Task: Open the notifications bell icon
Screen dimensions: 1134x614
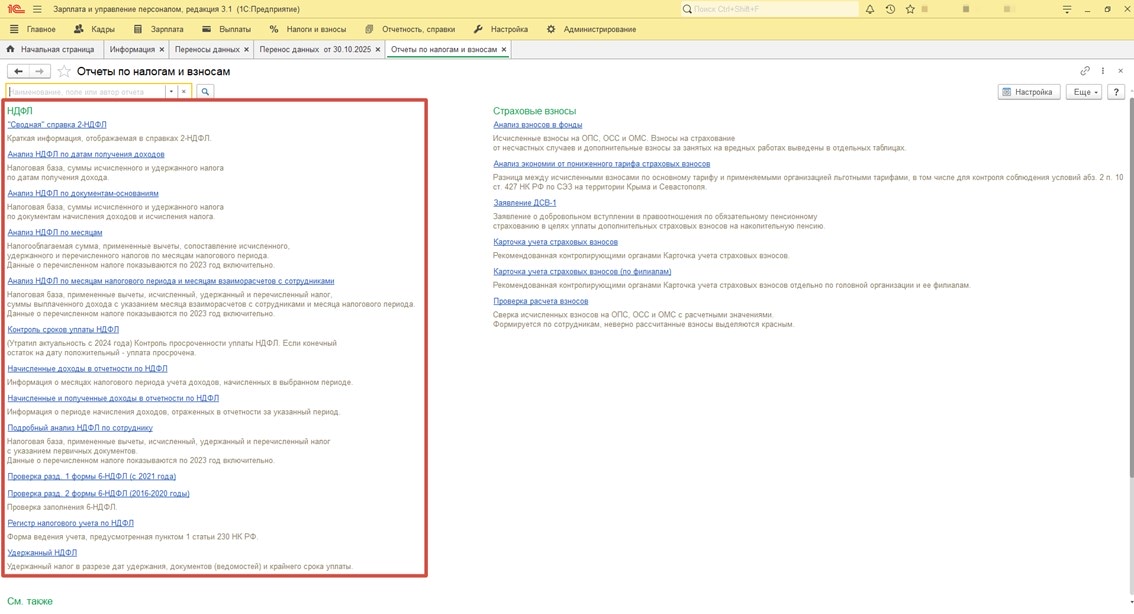Action: coord(870,9)
